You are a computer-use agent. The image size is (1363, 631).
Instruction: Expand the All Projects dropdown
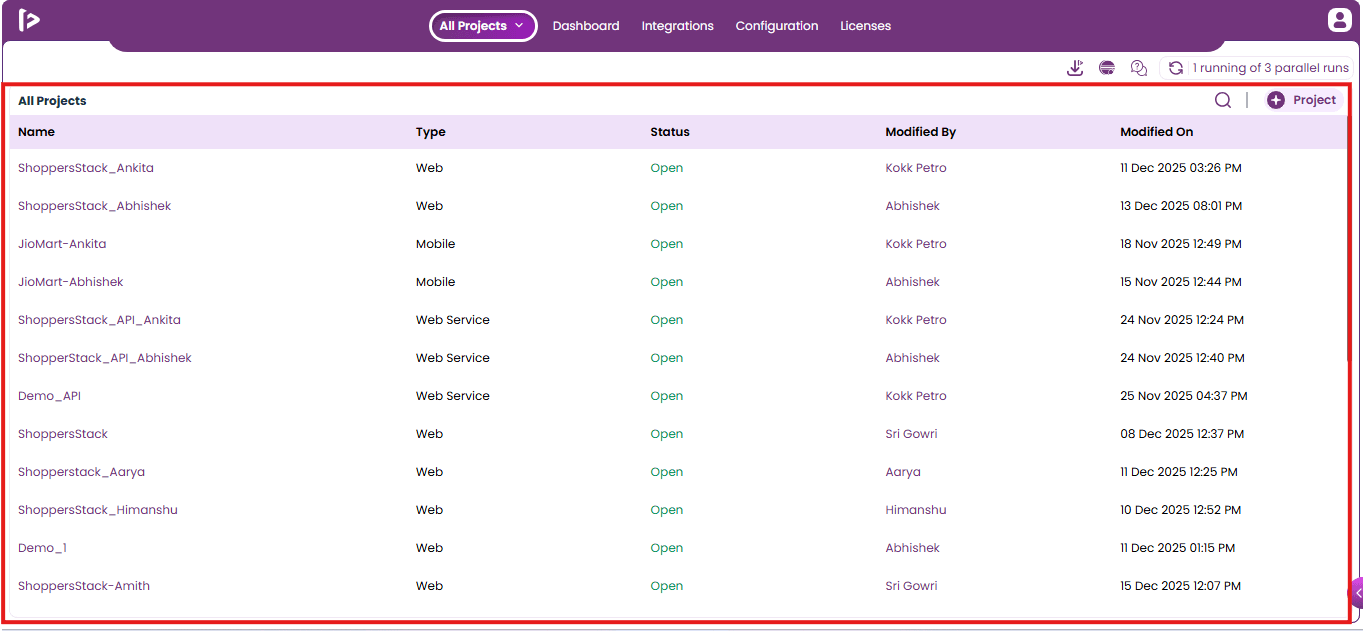click(x=483, y=26)
